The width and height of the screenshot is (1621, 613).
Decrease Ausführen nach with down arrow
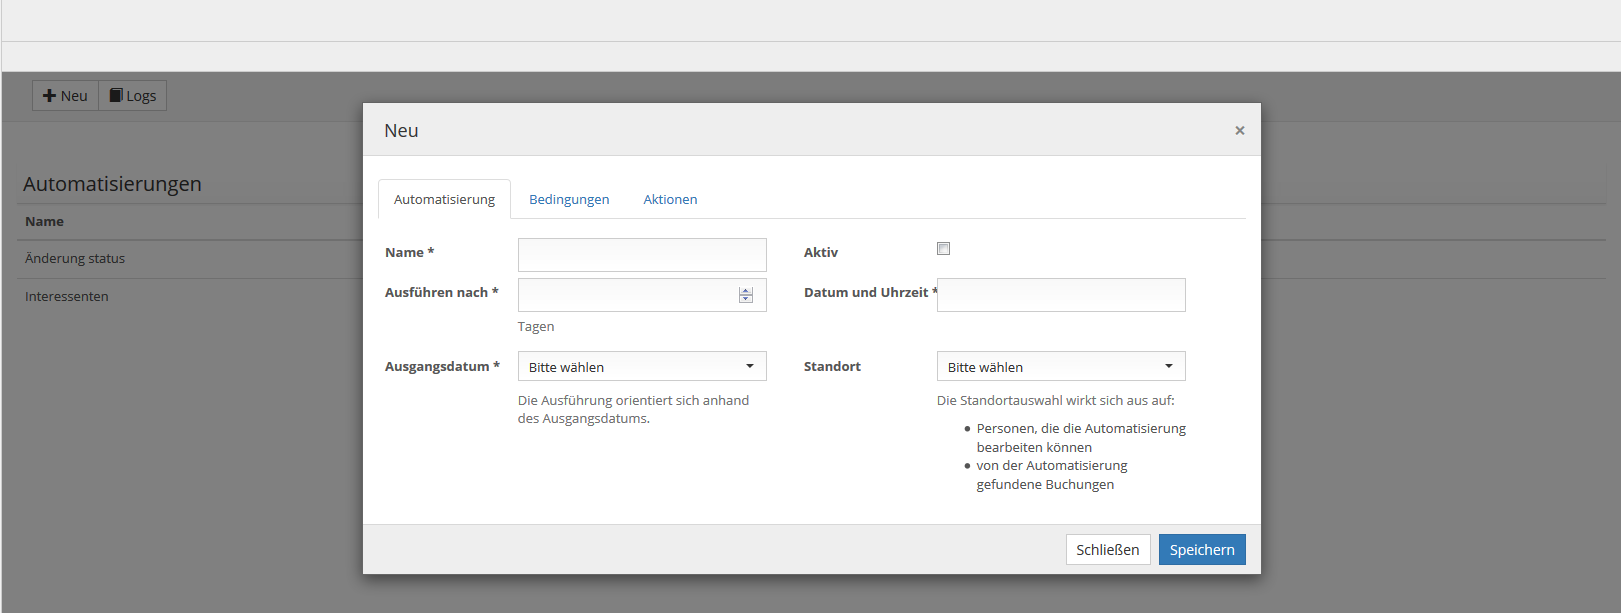tap(746, 299)
